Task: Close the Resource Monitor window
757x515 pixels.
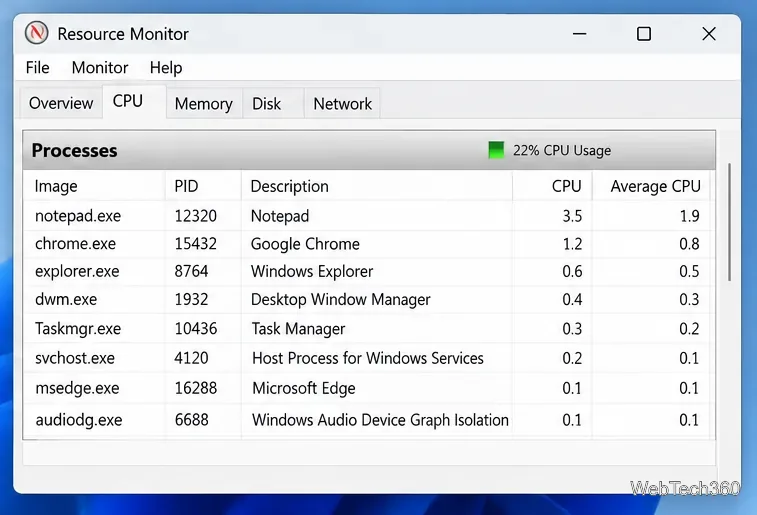Action: [x=709, y=34]
